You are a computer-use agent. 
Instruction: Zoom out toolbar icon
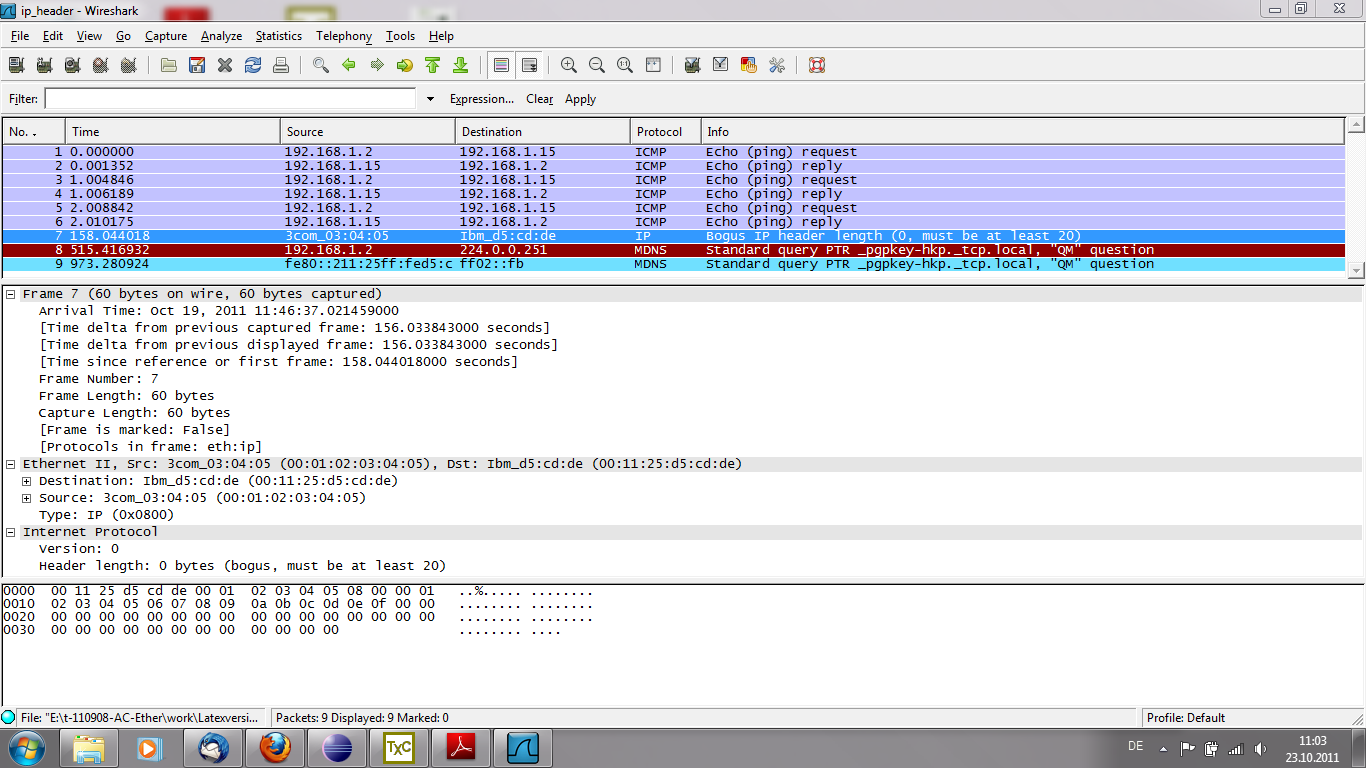click(597, 65)
